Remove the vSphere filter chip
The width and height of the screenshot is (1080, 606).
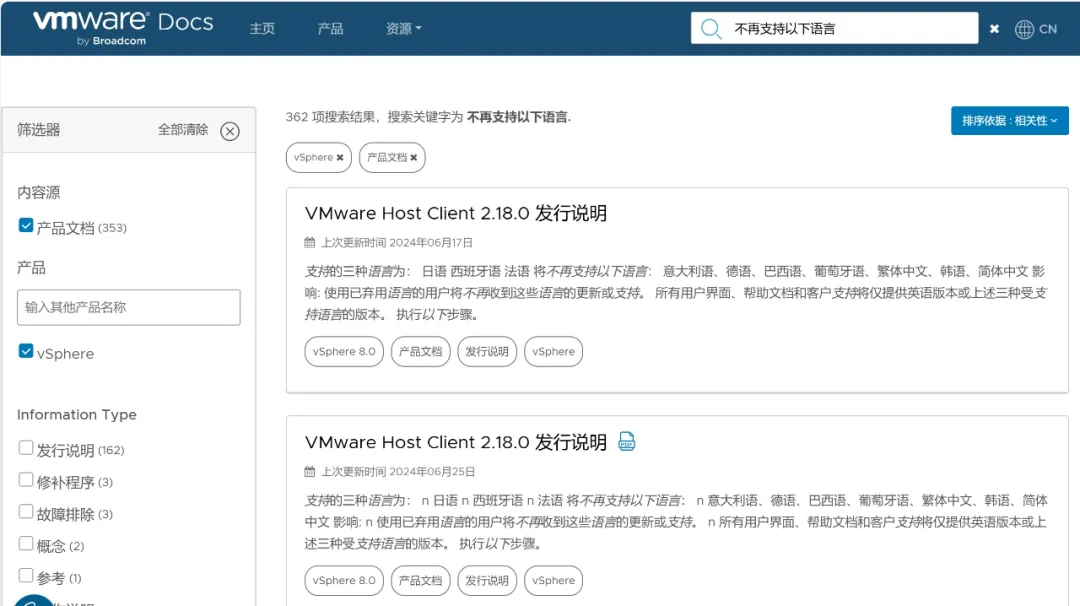point(340,158)
